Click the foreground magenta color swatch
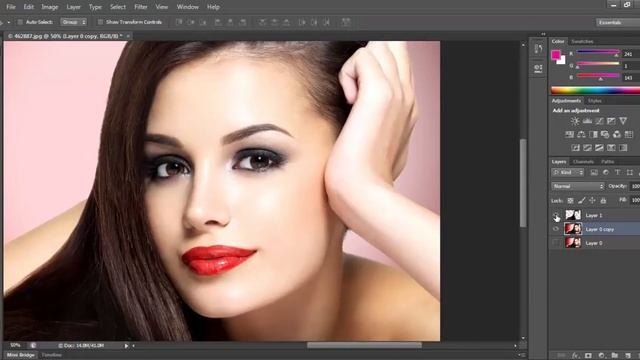Image resolution: width=640 pixels, height=360 pixels. (556, 55)
